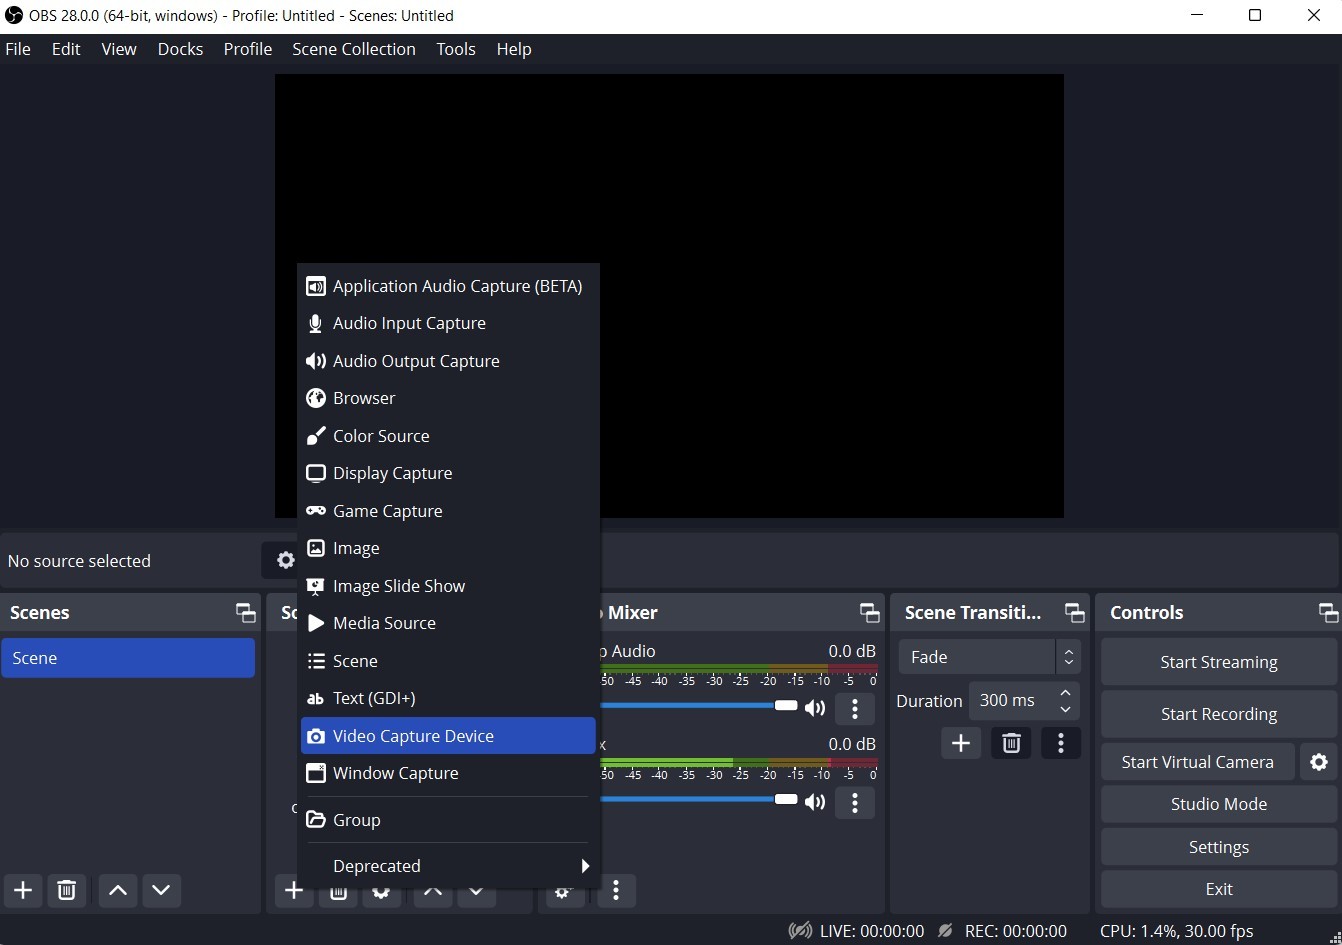Open the Scene Collection menu
This screenshot has height=945, width=1342.
(354, 49)
